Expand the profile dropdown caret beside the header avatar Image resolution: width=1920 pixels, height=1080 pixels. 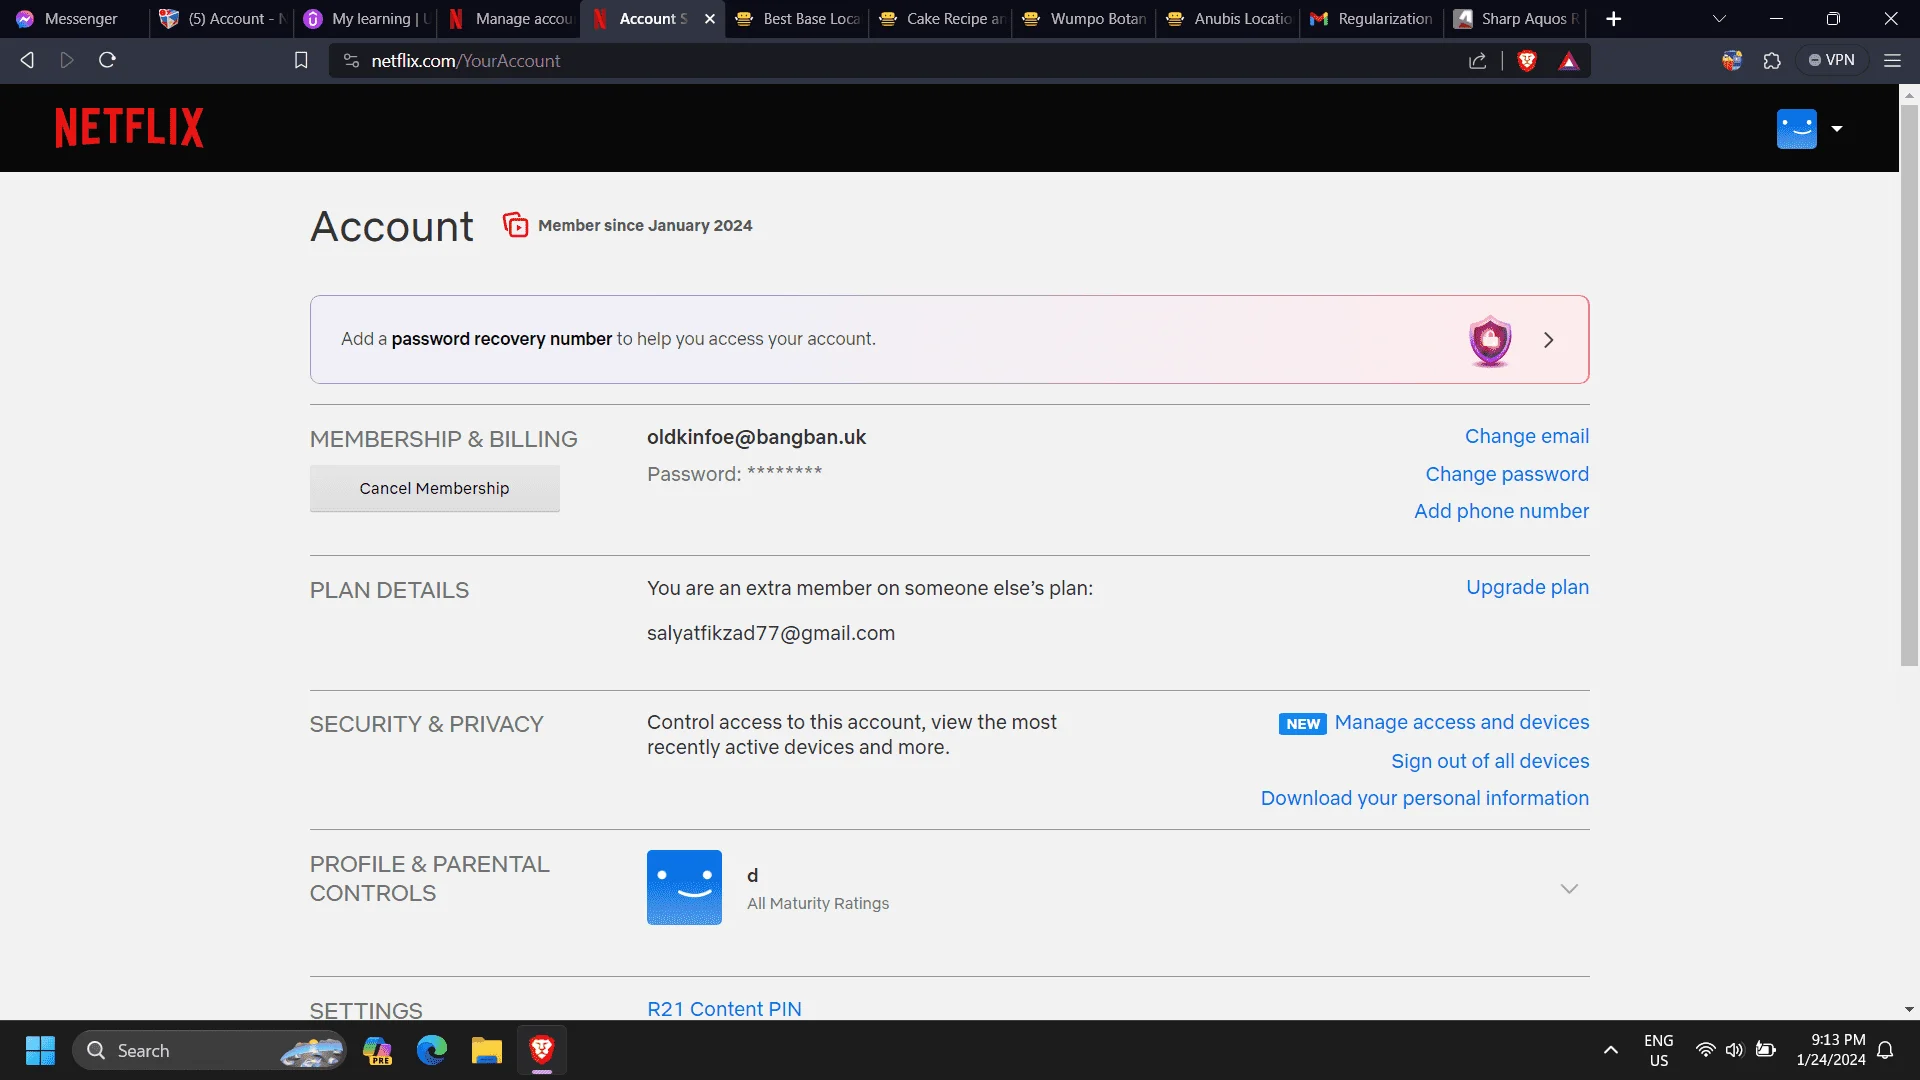(1837, 129)
